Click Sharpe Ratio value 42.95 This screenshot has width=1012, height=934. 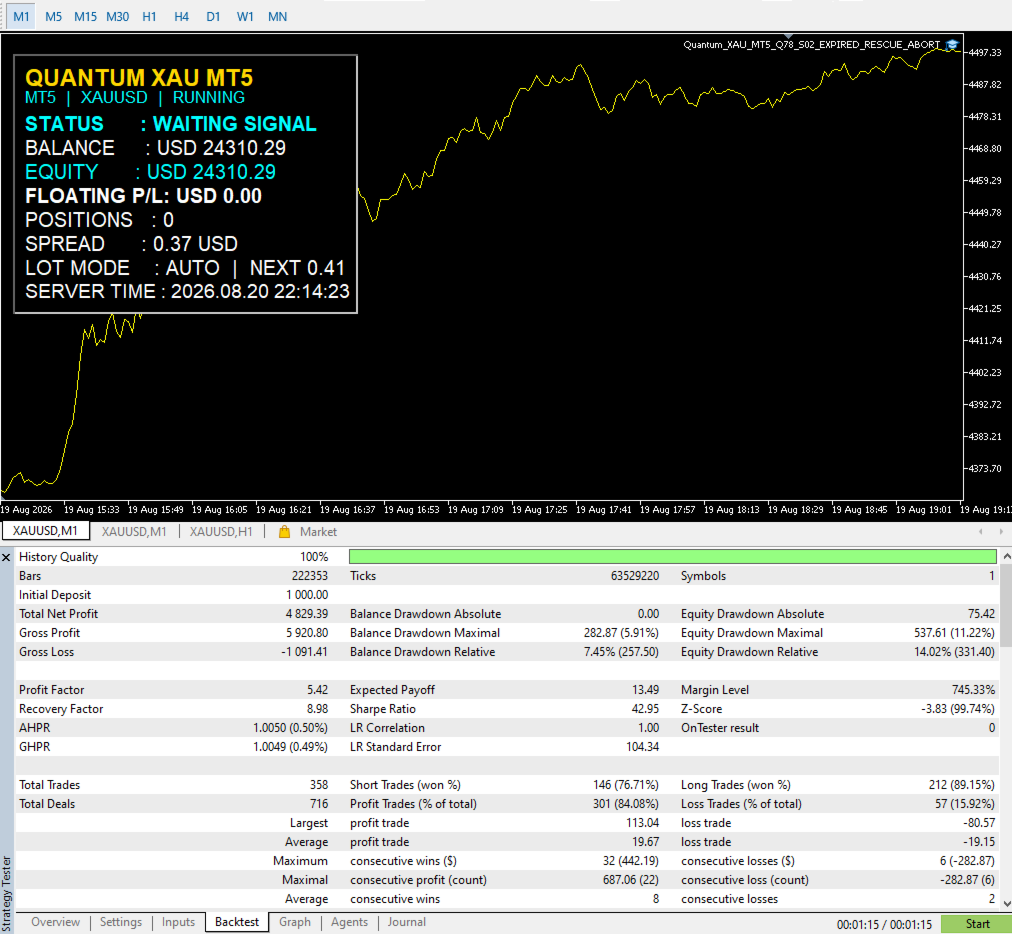[645, 709]
